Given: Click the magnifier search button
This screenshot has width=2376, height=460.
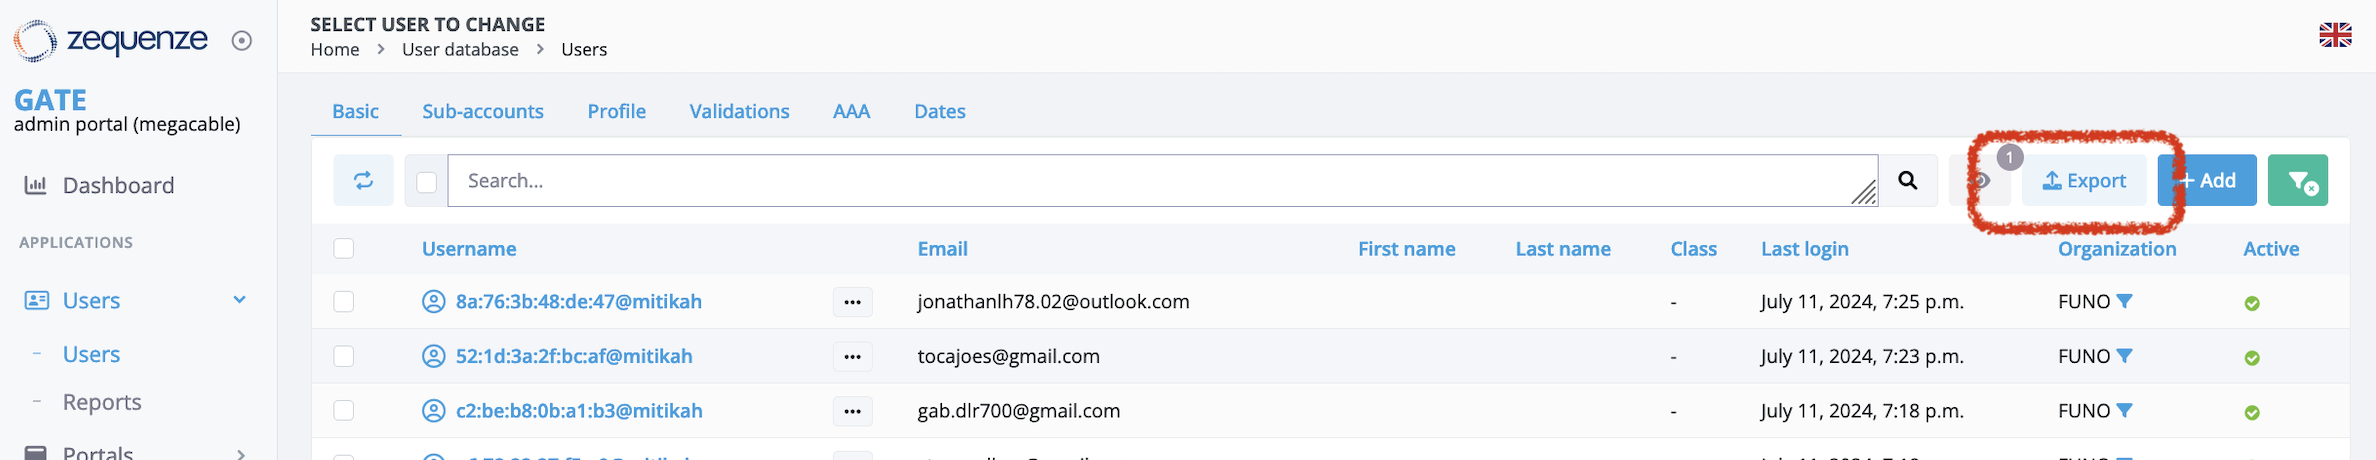Looking at the screenshot, I should click(x=1908, y=181).
